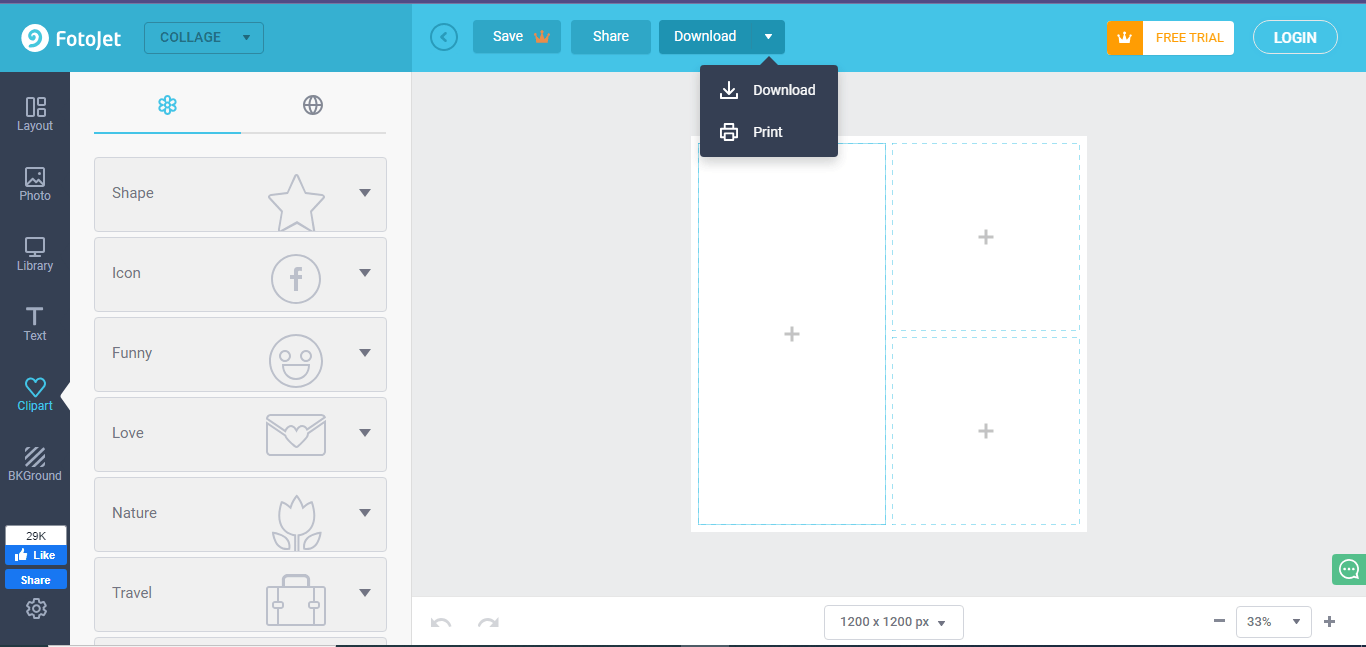1366x647 pixels.
Task: Open the Library panel
Action: 35,254
